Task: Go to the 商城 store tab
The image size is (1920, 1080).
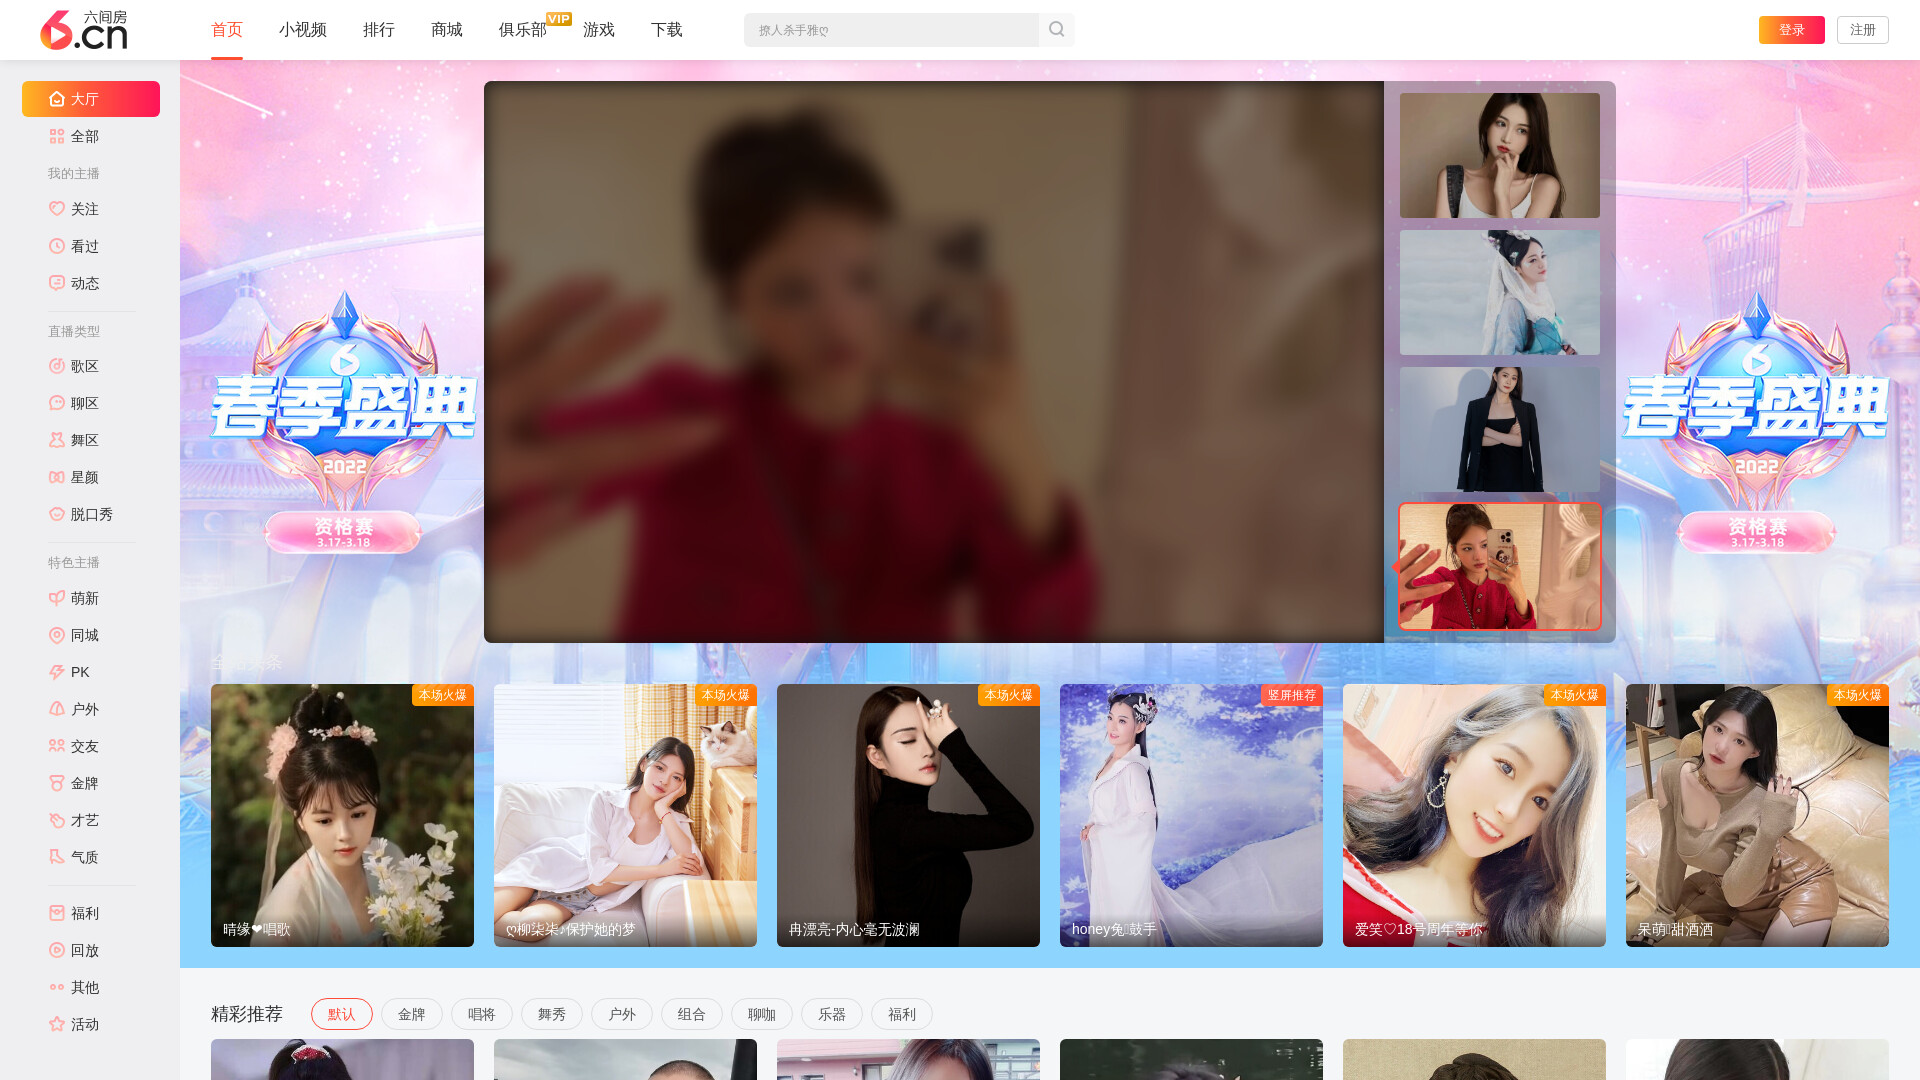Action: (447, 30)
